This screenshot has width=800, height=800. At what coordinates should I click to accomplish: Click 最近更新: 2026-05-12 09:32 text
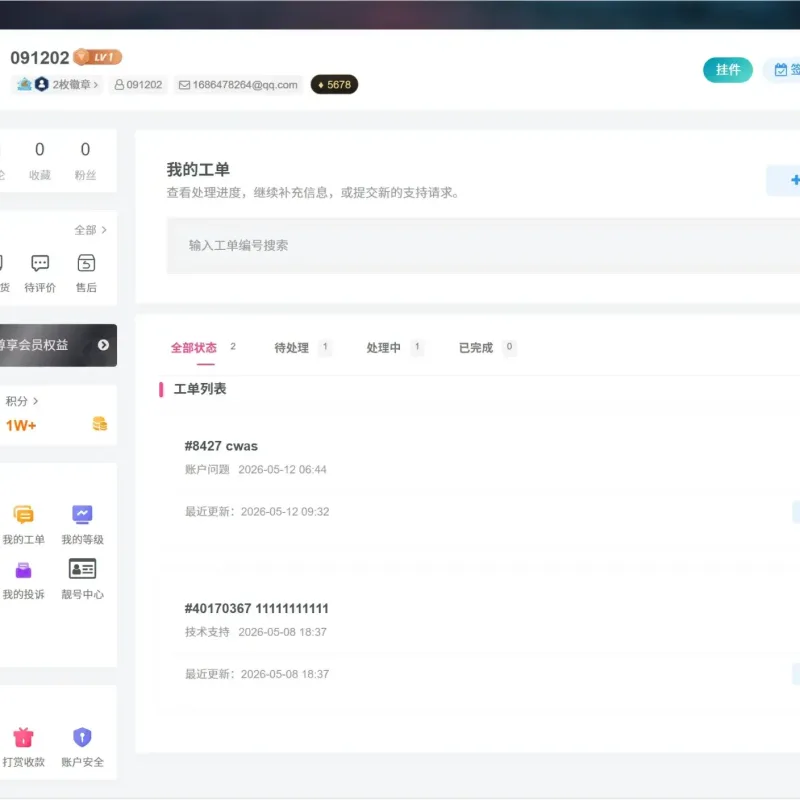(257, 511)
